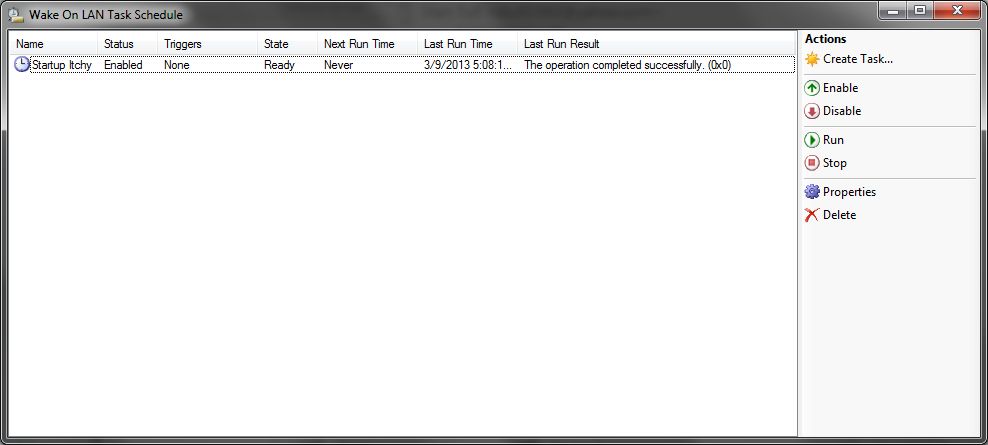Click the clock icon of Startup Itchy task
This screenshot has width=988, height=445.
pyautogui.click(x=21, y=64)
